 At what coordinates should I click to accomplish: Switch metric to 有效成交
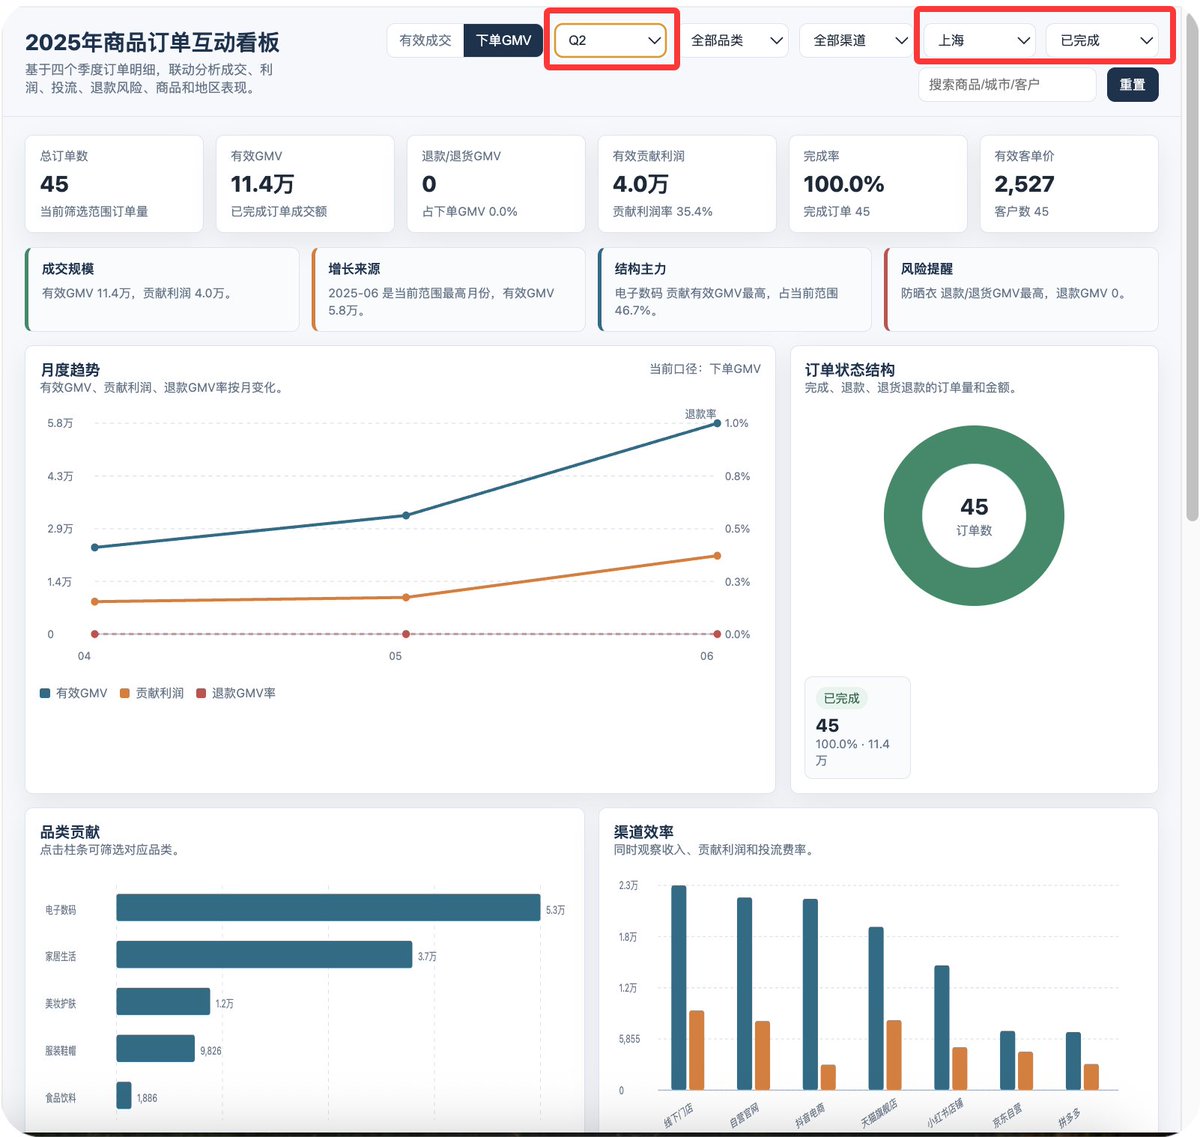coord(425,40)
